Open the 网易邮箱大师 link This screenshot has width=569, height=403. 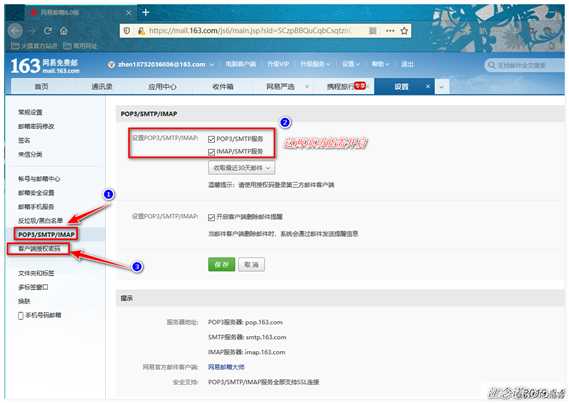click(x=226, y=367)
